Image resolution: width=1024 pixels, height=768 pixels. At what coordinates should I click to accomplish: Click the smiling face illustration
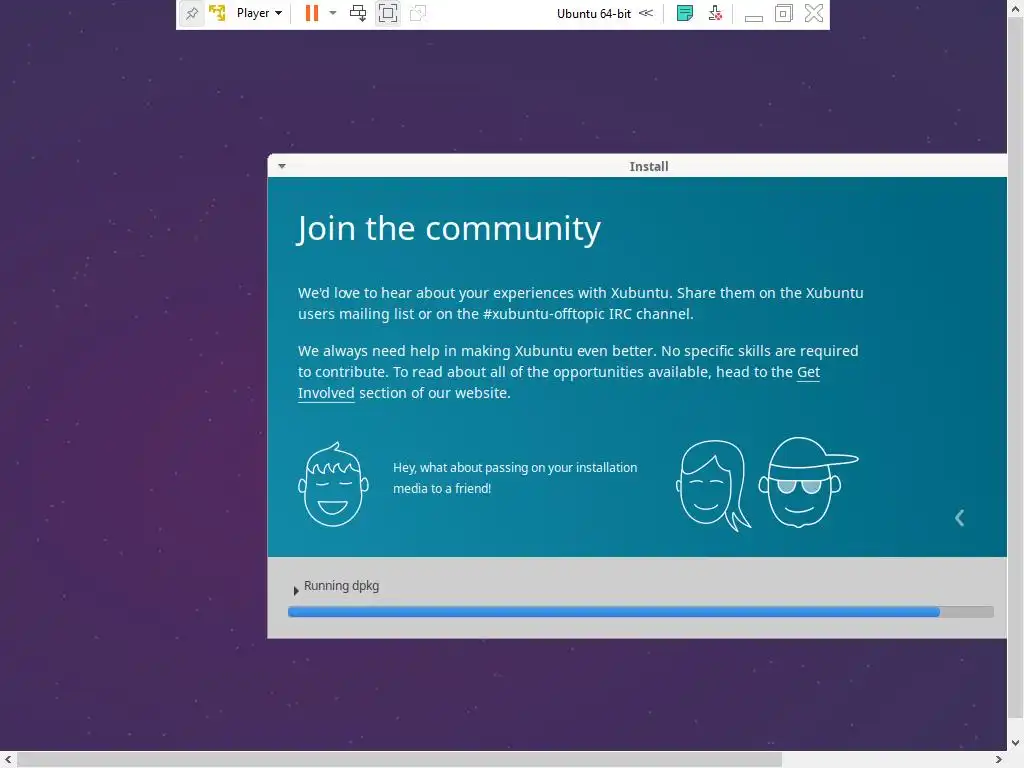pos(333,484)
